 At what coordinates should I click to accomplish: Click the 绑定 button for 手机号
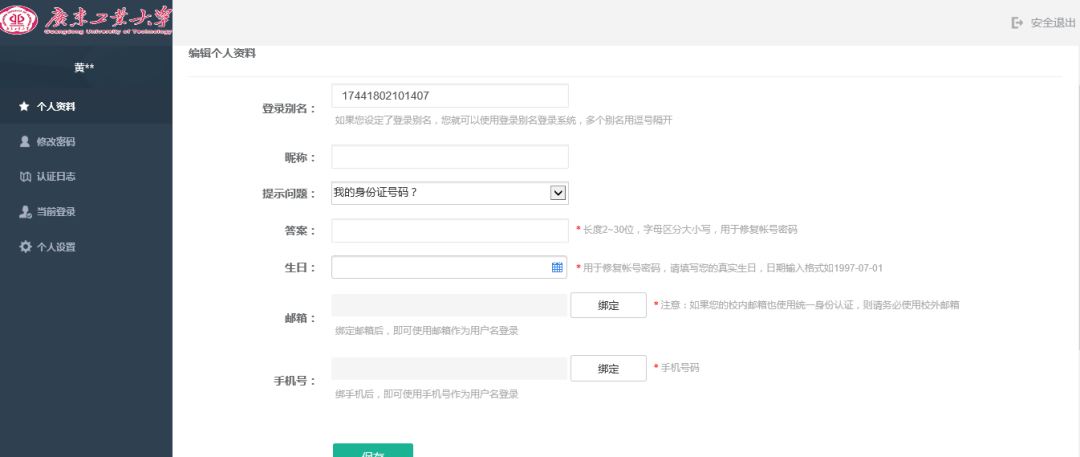pyautogui.click(x=608, y=368)
